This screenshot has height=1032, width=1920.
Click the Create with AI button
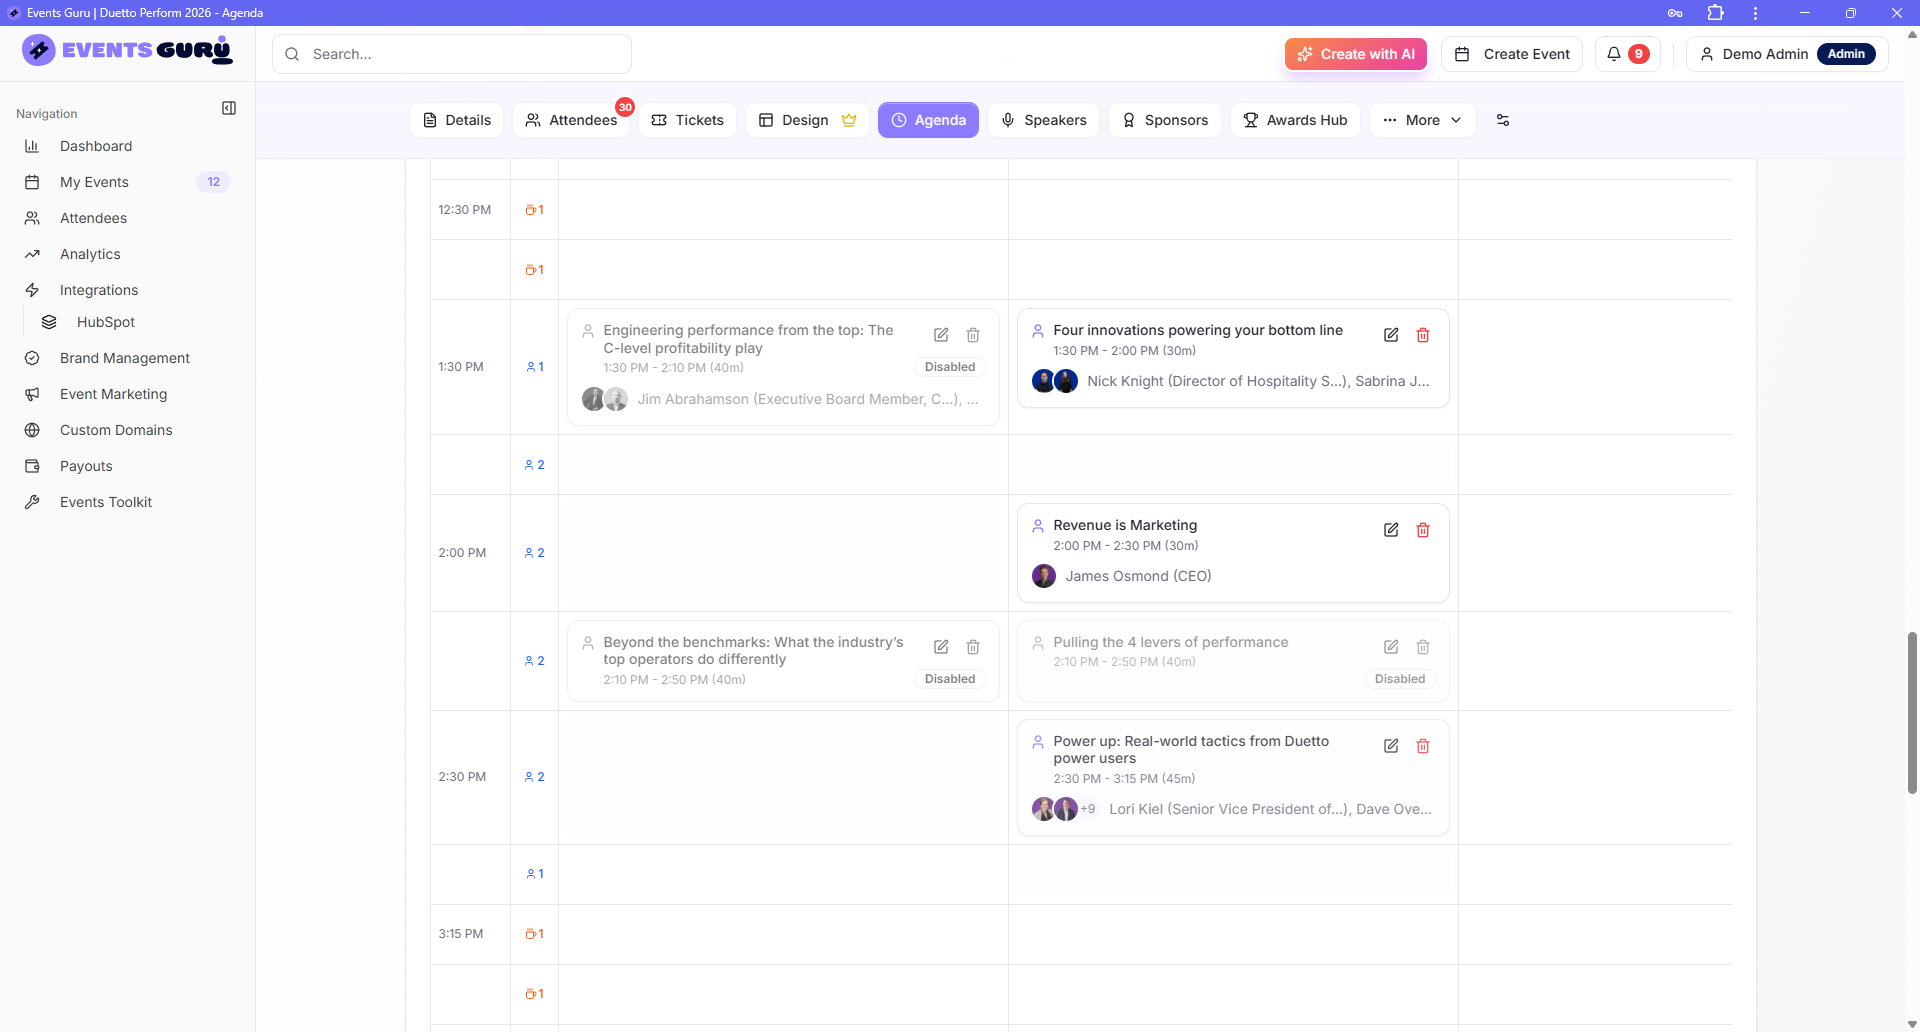click(1356, 54)
